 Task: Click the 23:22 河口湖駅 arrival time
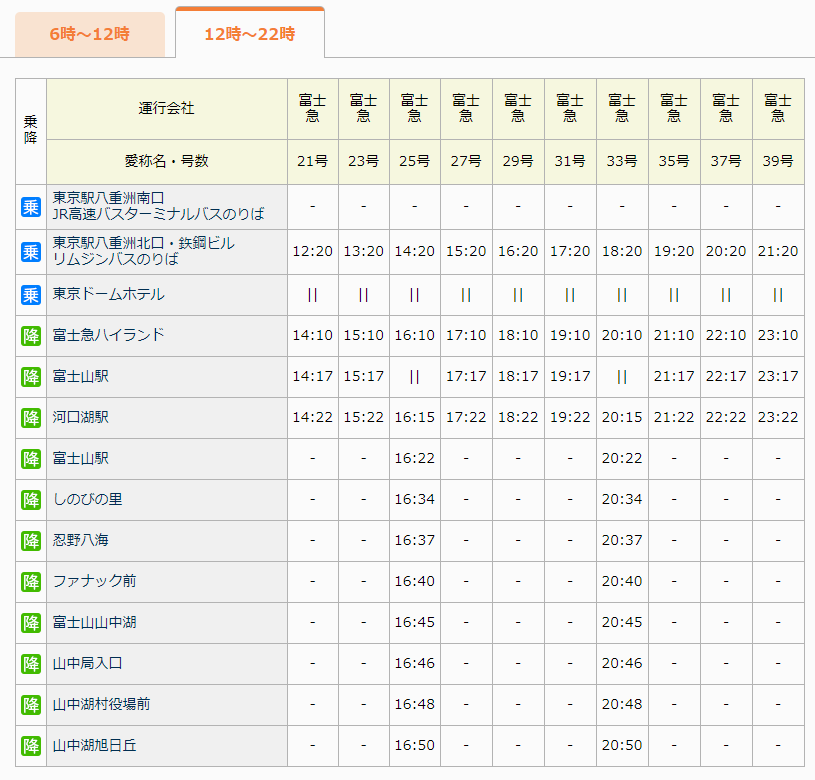pyautogui.click(x=778, y=417)
